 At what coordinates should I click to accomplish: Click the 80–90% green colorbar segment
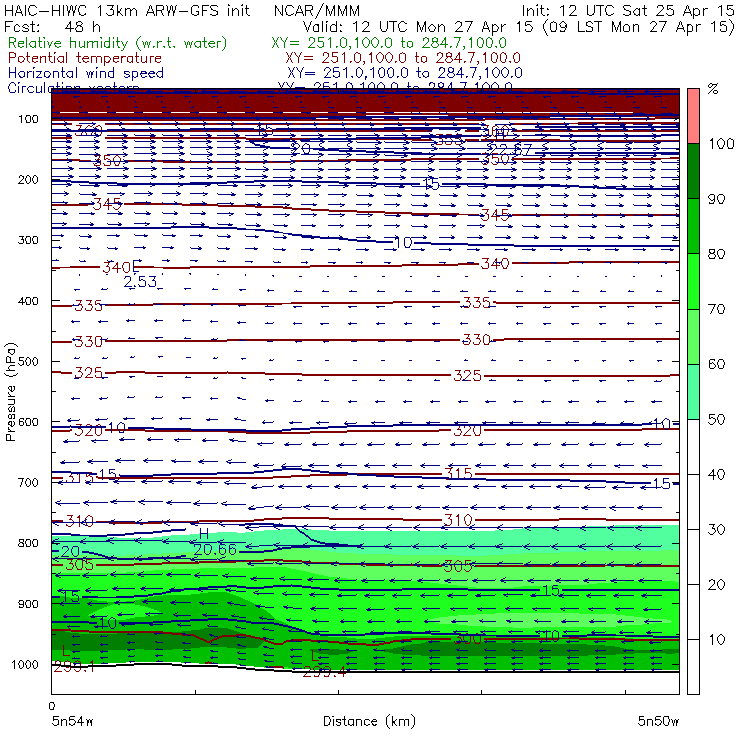tap(693, 226)
